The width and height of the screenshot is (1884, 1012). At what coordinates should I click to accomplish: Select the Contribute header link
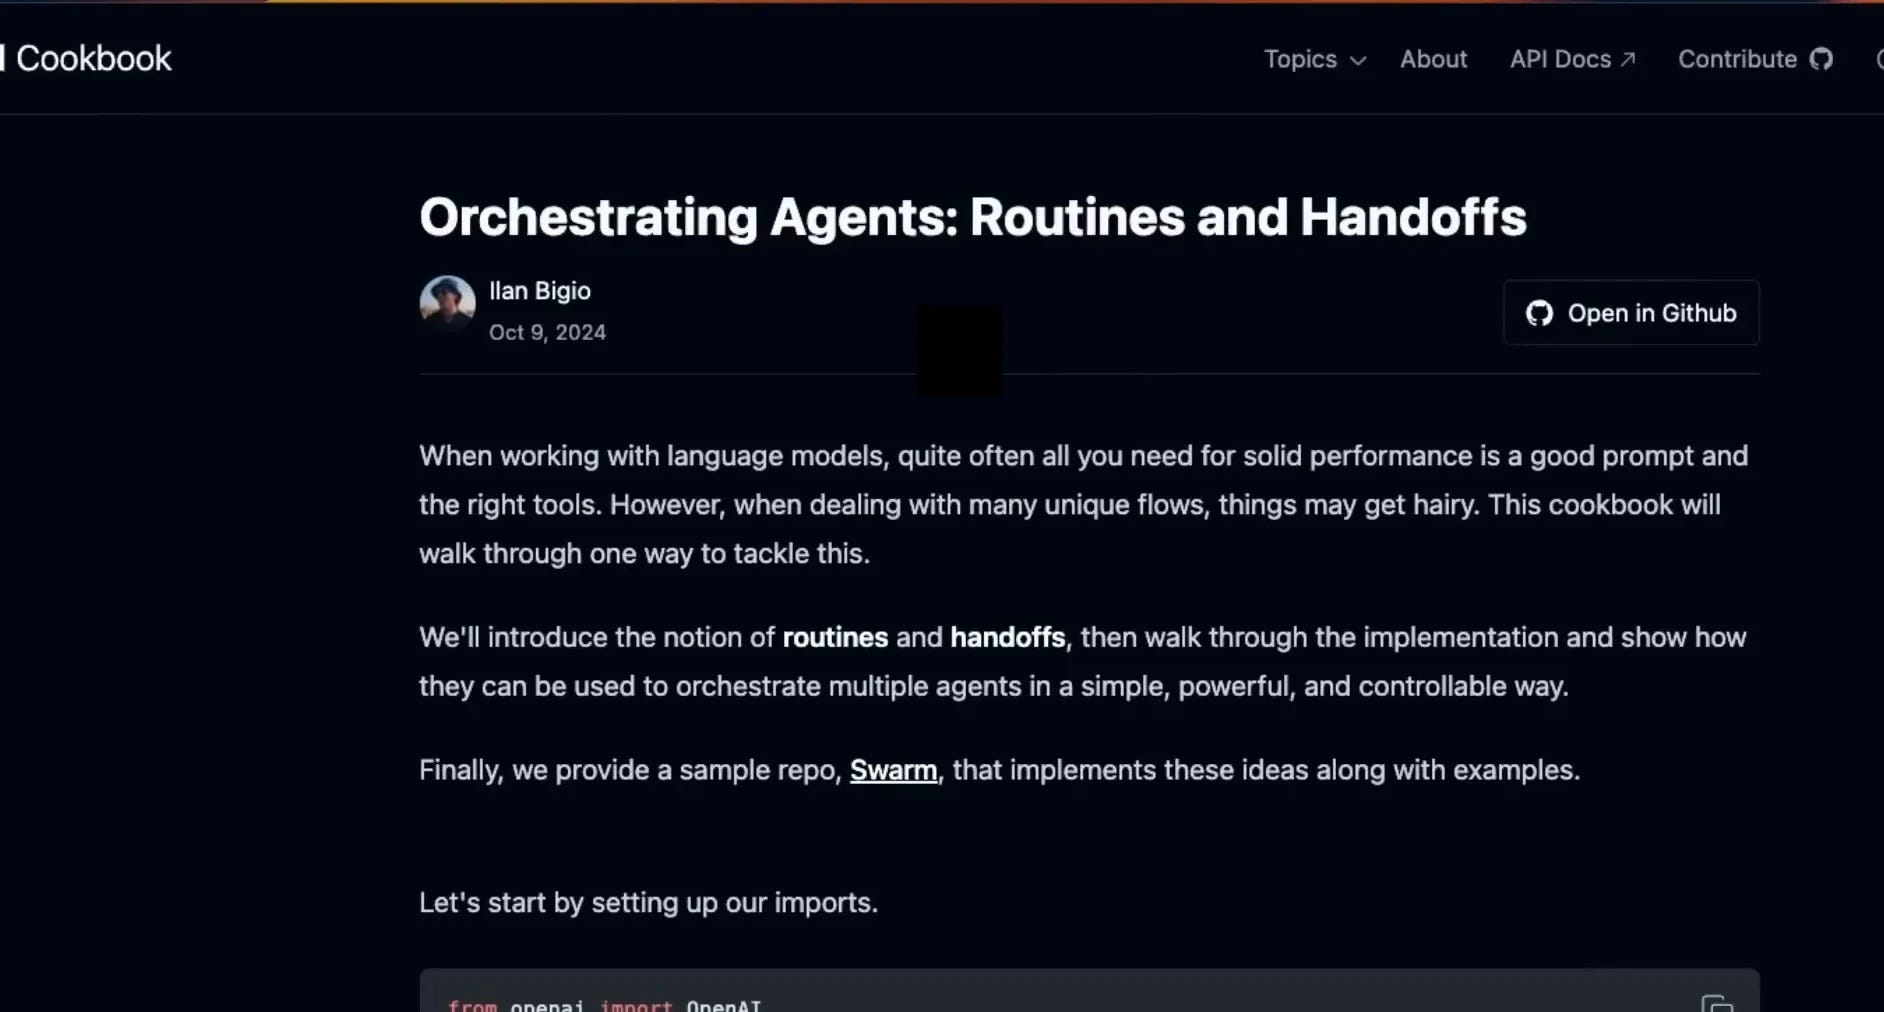pos(1736,59)
